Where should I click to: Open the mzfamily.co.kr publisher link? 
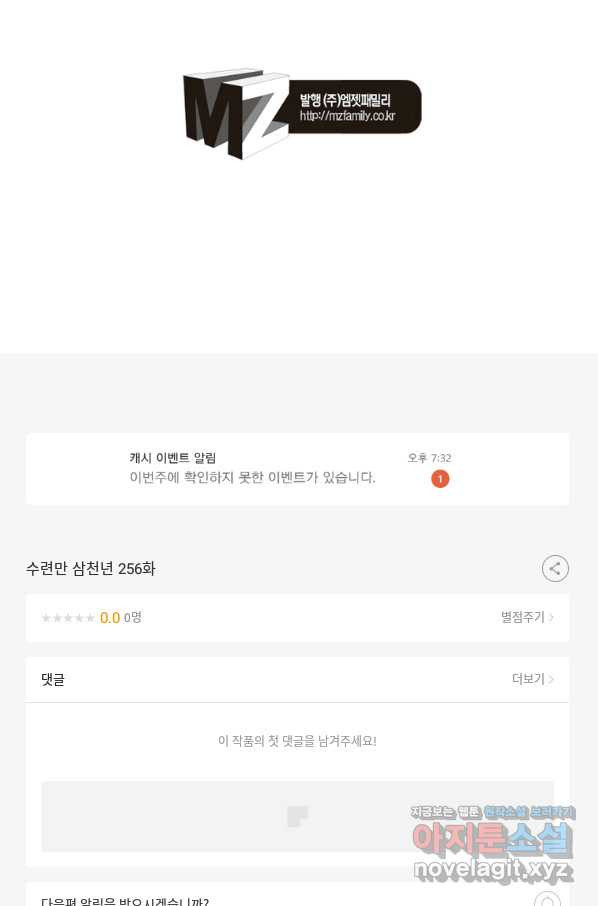click(x=347, y=116)
